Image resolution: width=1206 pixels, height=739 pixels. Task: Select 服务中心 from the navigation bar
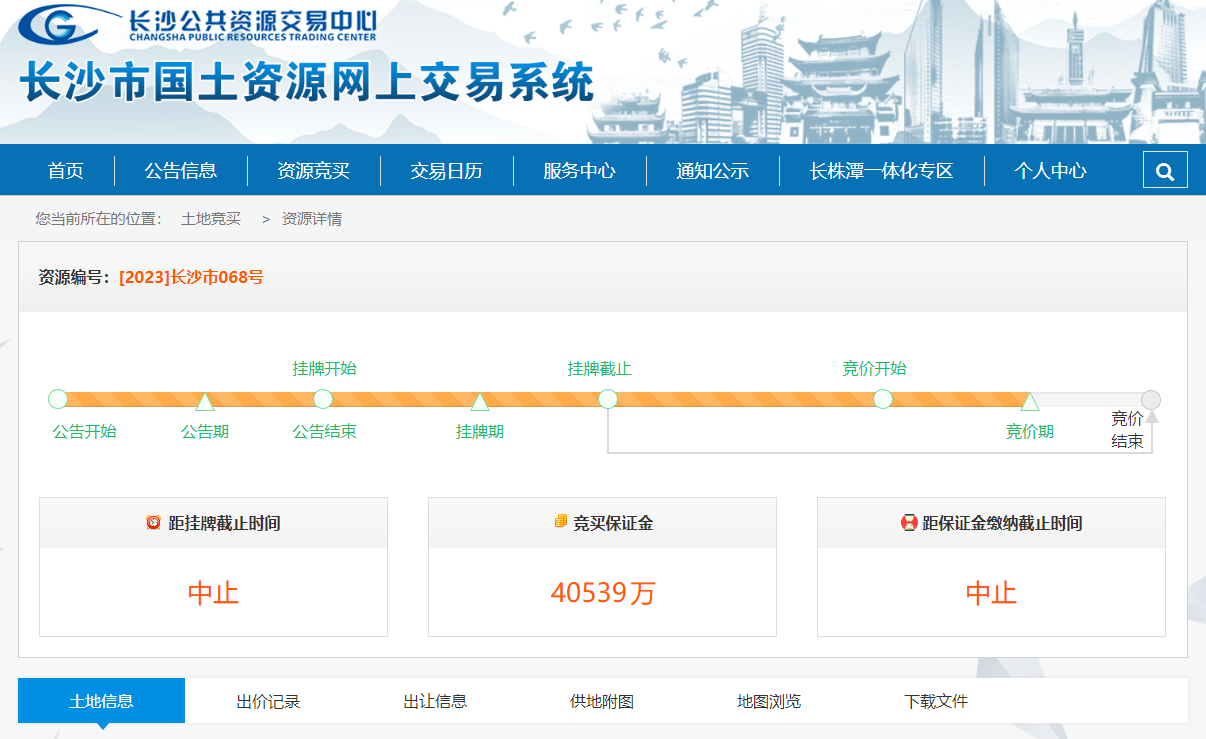coord(580,171)
